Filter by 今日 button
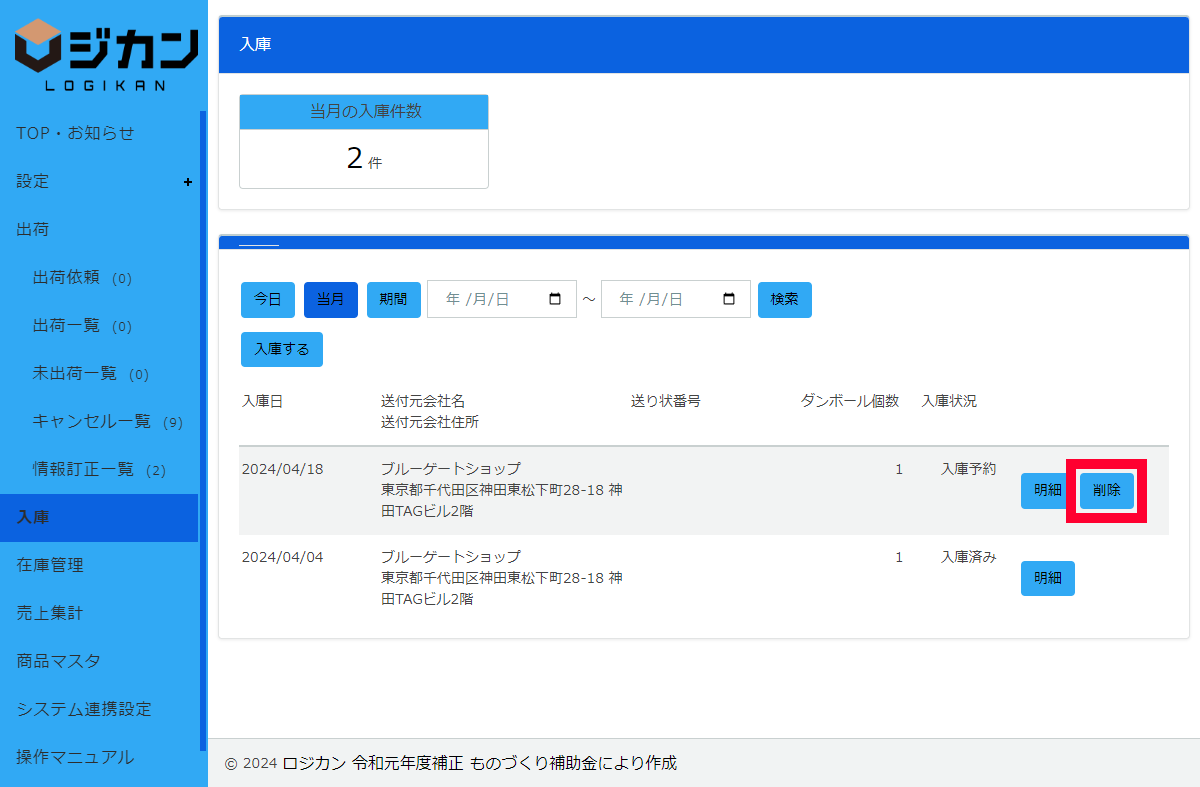This screenshot has height=787, width=1200. tap(267, 299)
